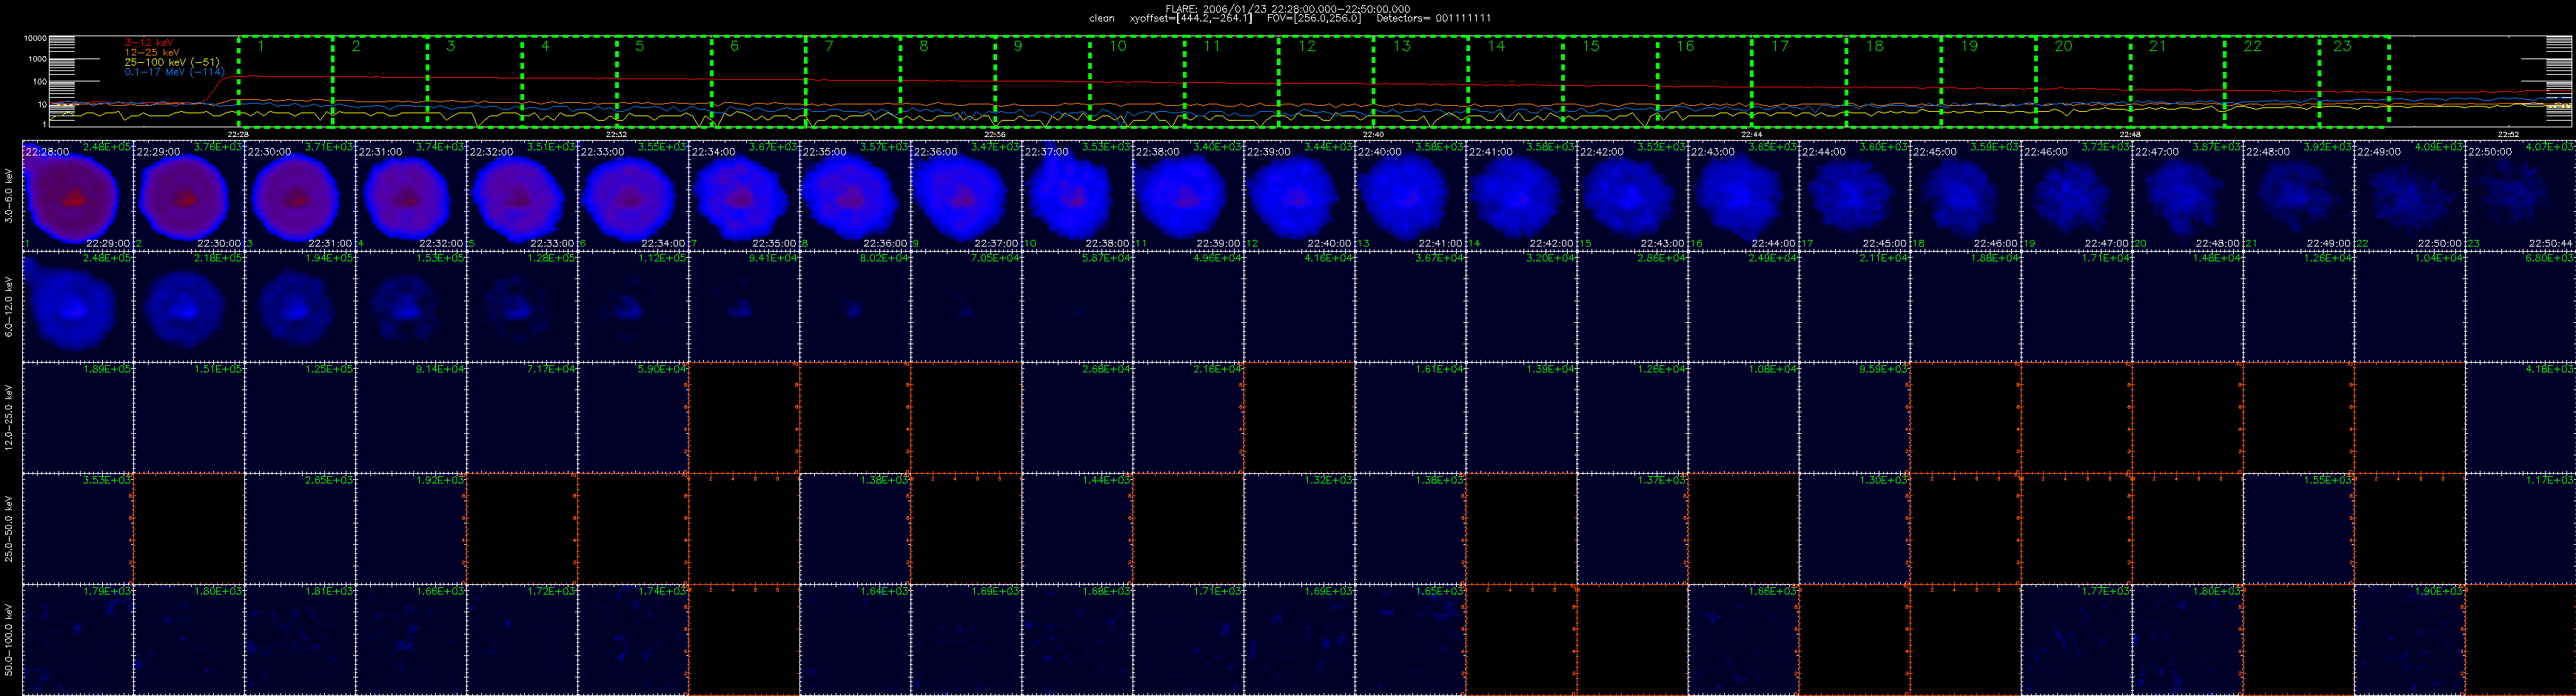Image resolution: width=2576 pixels, height=696 pixels.
Task: Click the 50.0–100.0 keV panel labeled 1.79E+03
Action: click(x=78, y=640)
